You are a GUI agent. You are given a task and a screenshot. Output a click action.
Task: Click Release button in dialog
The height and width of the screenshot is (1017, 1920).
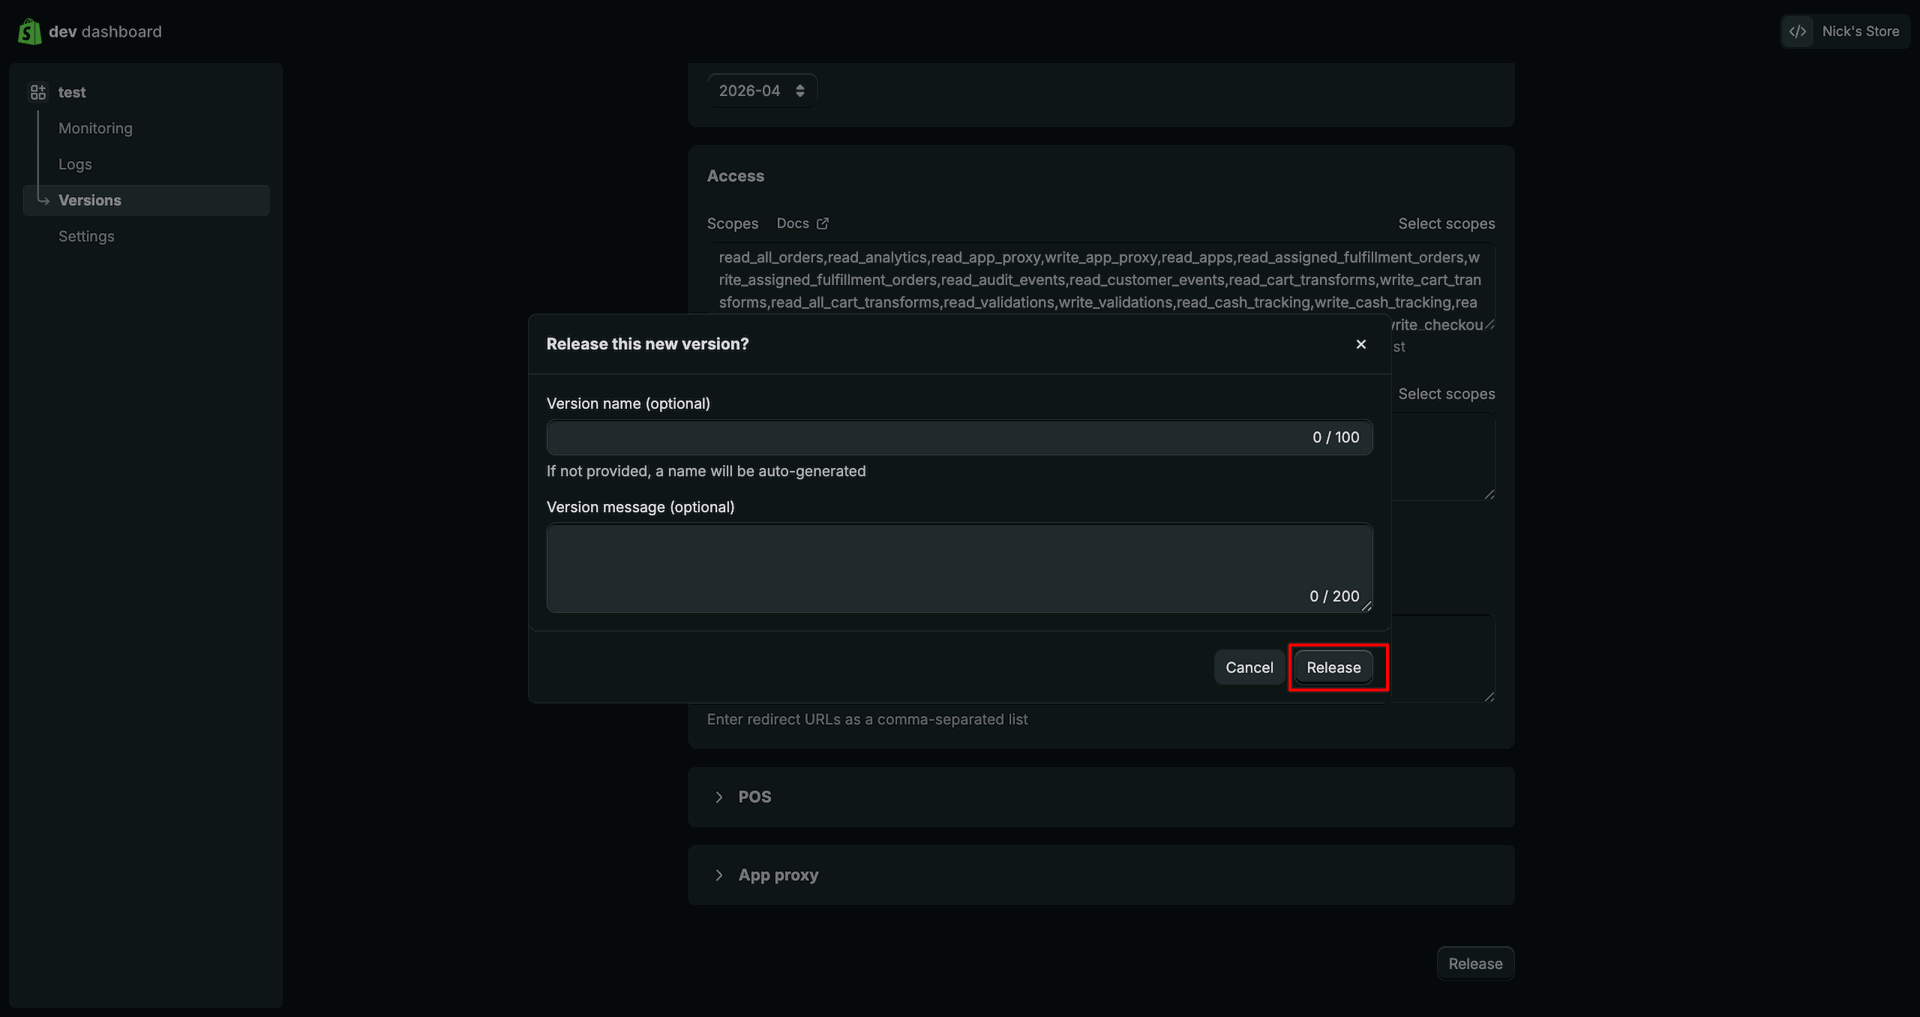[1333, 667]
